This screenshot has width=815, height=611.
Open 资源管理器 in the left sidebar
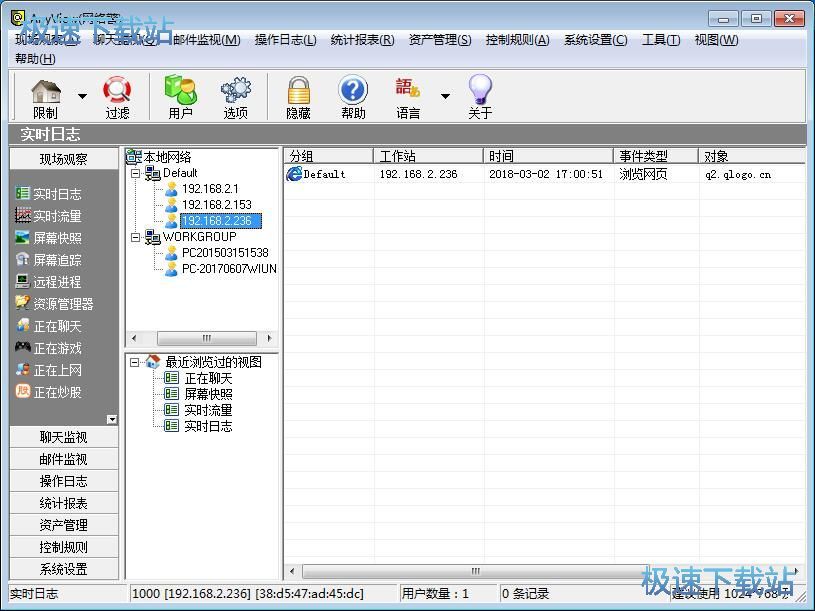54,303
